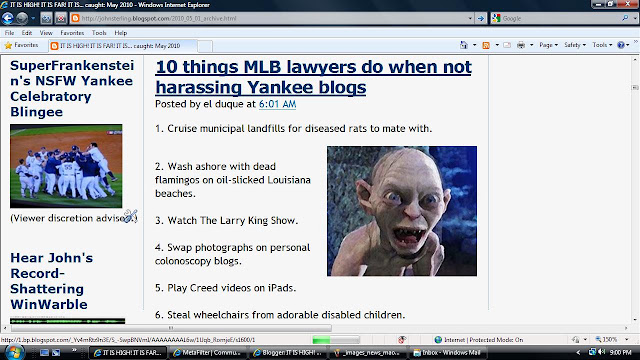Open the Favorites menu
Screen dimensions: 640x360
tap(72, 33)
